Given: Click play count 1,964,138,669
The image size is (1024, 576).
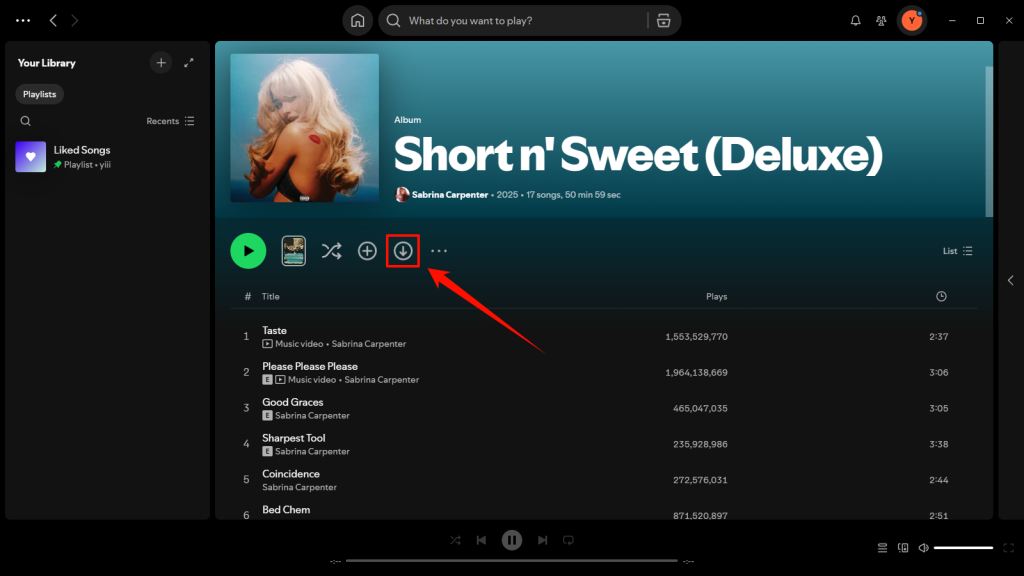Looking at the screenshot, I should [696, 372].
